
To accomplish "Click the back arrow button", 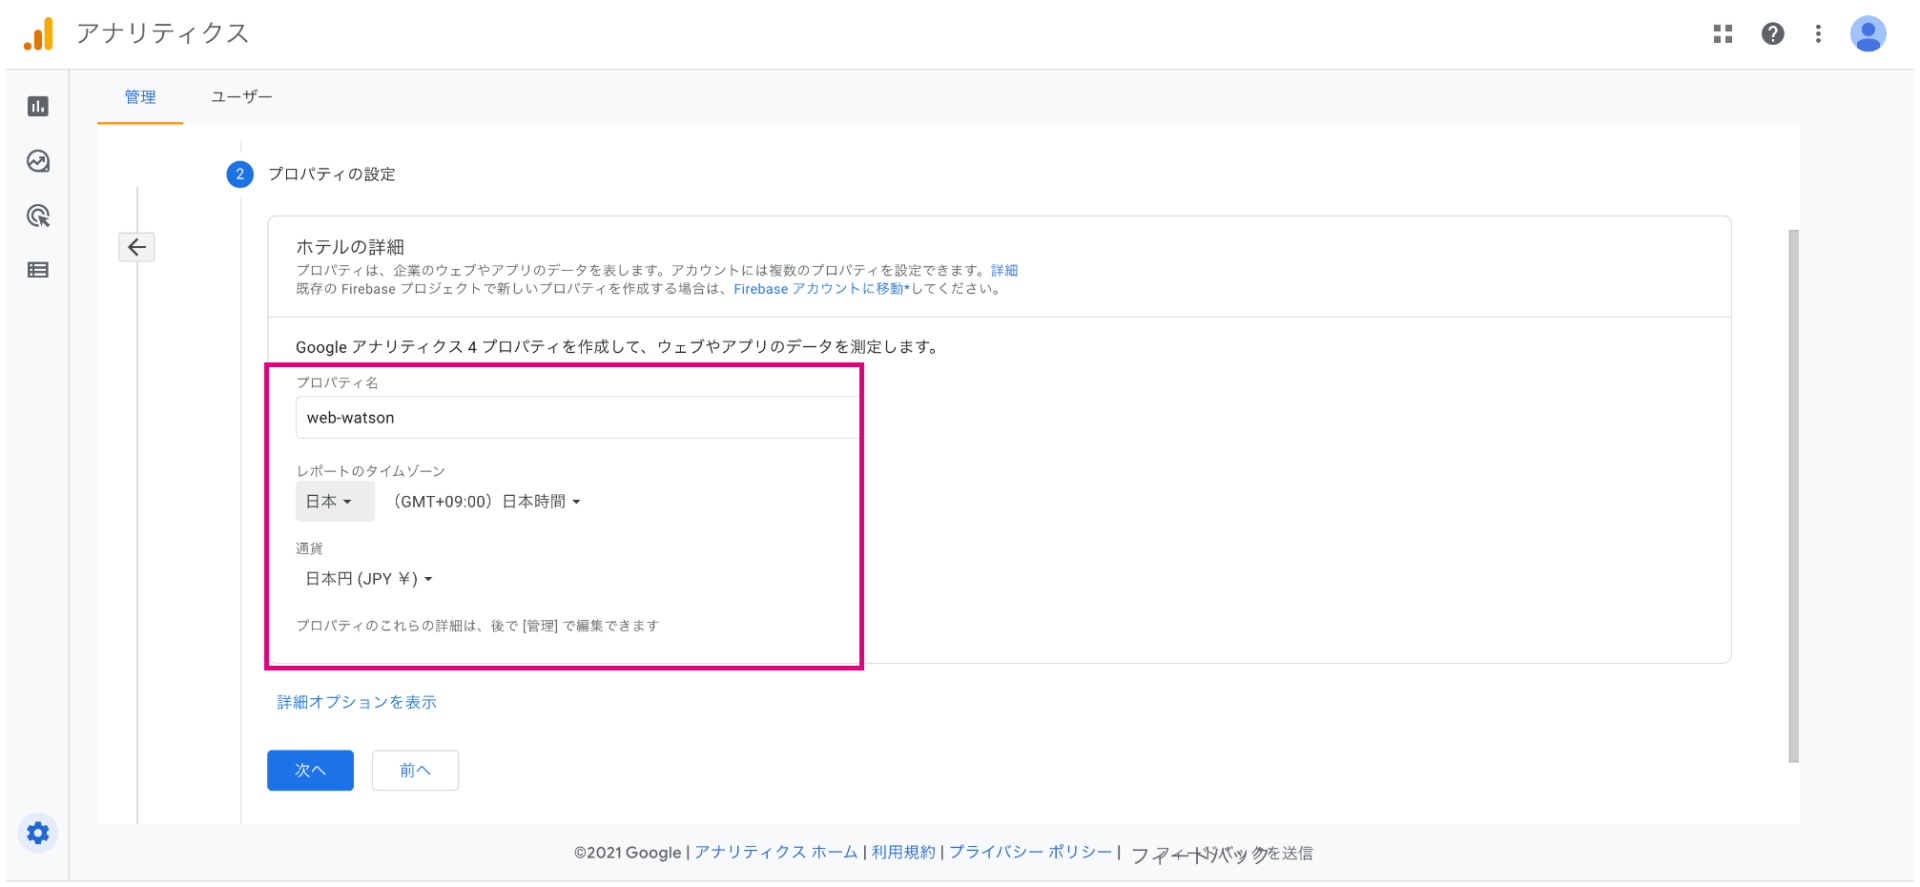I will (x=137, y=247).
